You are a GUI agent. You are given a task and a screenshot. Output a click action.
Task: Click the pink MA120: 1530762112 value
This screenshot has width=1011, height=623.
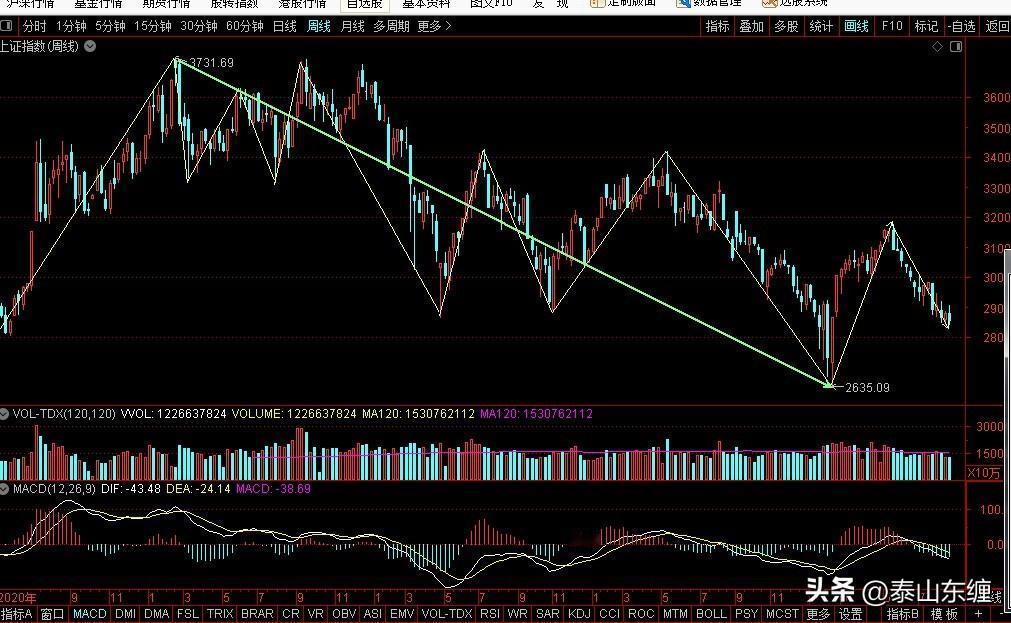536,413
